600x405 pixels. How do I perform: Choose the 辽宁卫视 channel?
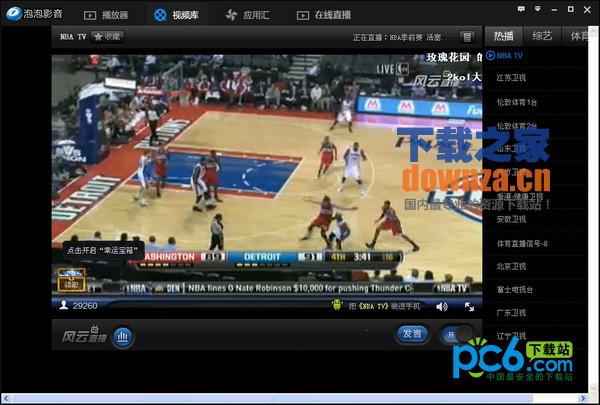pyautogui.click(x=511, y=336)
